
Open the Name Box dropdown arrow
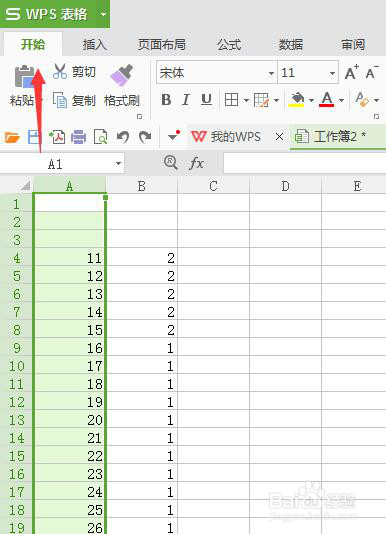pos(118,164)
